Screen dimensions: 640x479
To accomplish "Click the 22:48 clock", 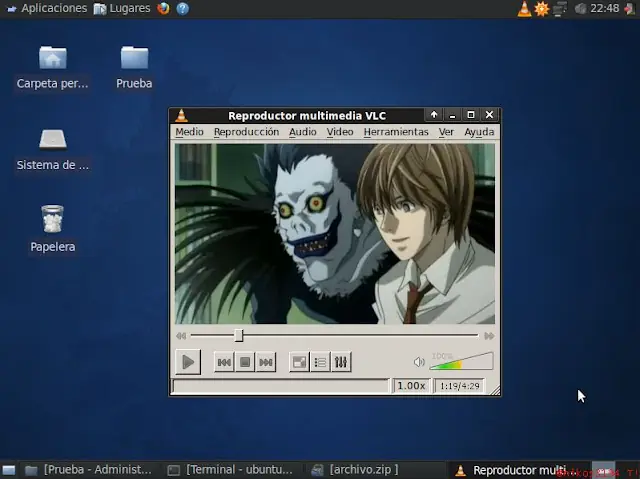I will (604, 8).
